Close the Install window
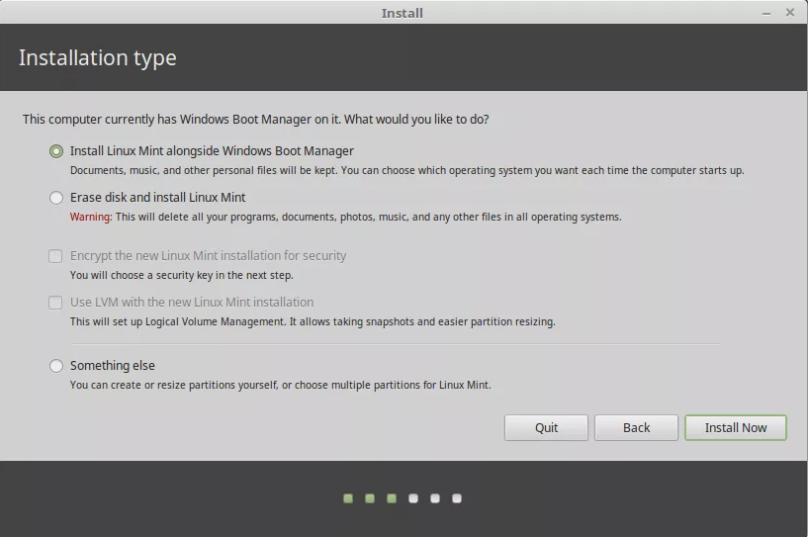The height and width of the screenshot is (537, 810). coord(790,12)
